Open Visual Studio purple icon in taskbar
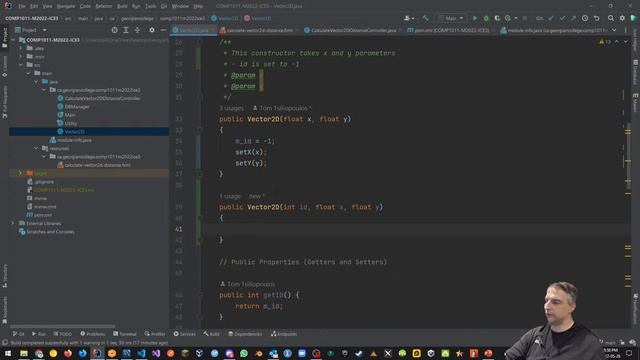The height and width of the screenshot is (360, 640). [156, 353]
